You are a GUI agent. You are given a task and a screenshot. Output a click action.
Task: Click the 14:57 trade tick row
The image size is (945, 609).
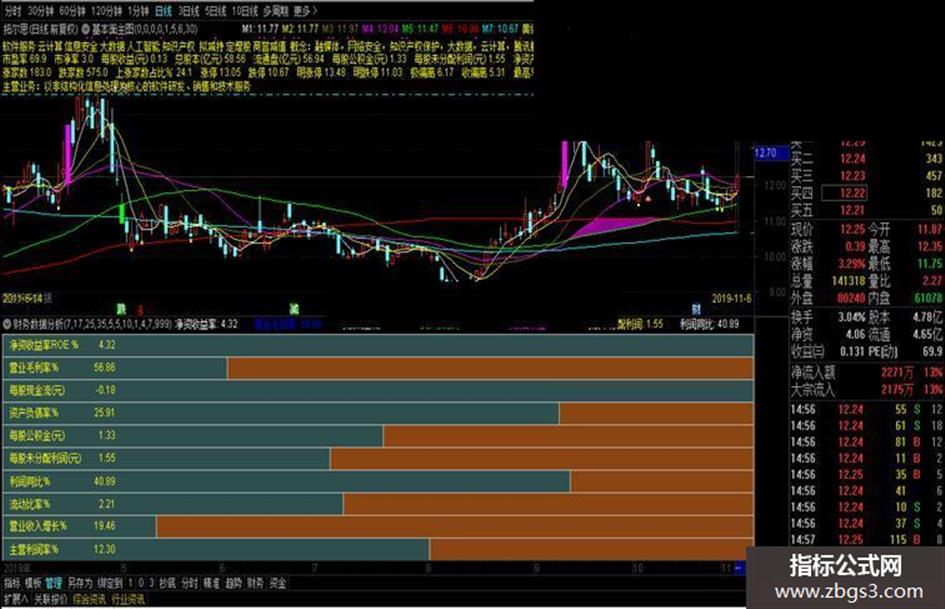[x=867, y=540]
